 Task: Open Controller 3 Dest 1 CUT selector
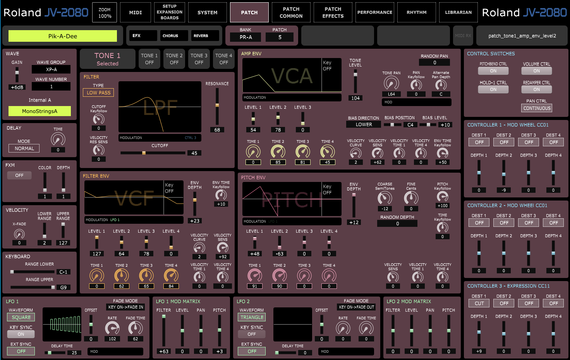(479, 303)
